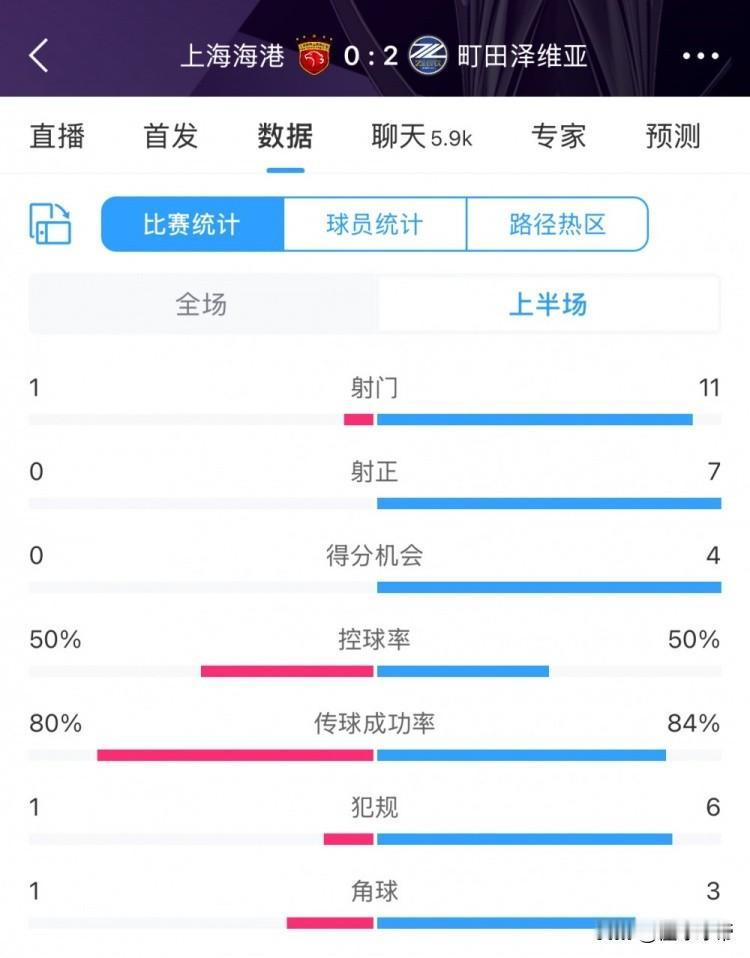The height and width of the screenshot is (958, 750).
Task: Switch to the 首发 lineup tab
Action: (x=170, y=136)
